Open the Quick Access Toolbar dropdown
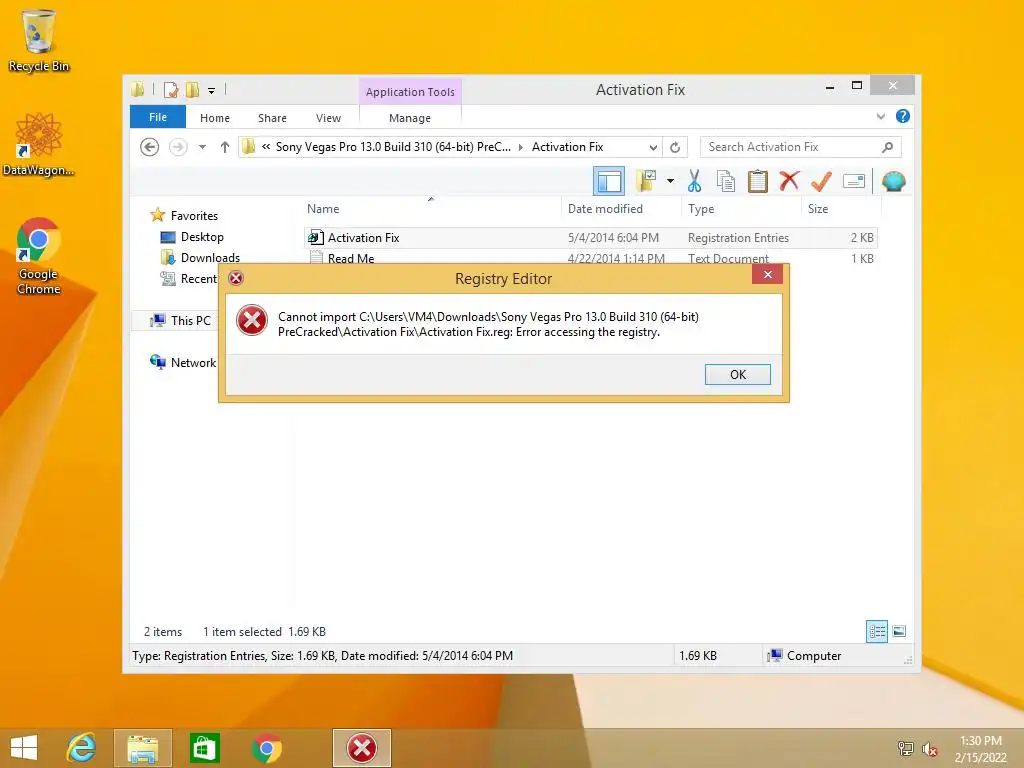This screenshot has width=1024, height=768. 212,91
